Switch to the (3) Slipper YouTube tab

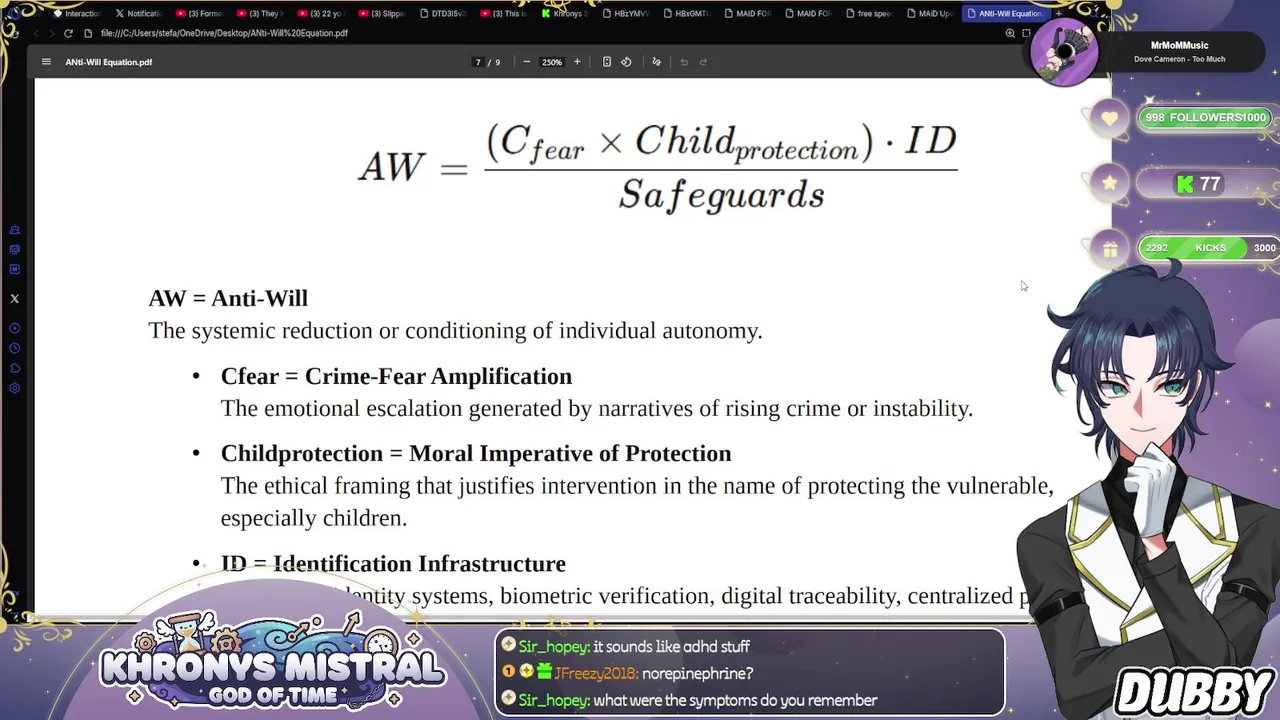382,13
